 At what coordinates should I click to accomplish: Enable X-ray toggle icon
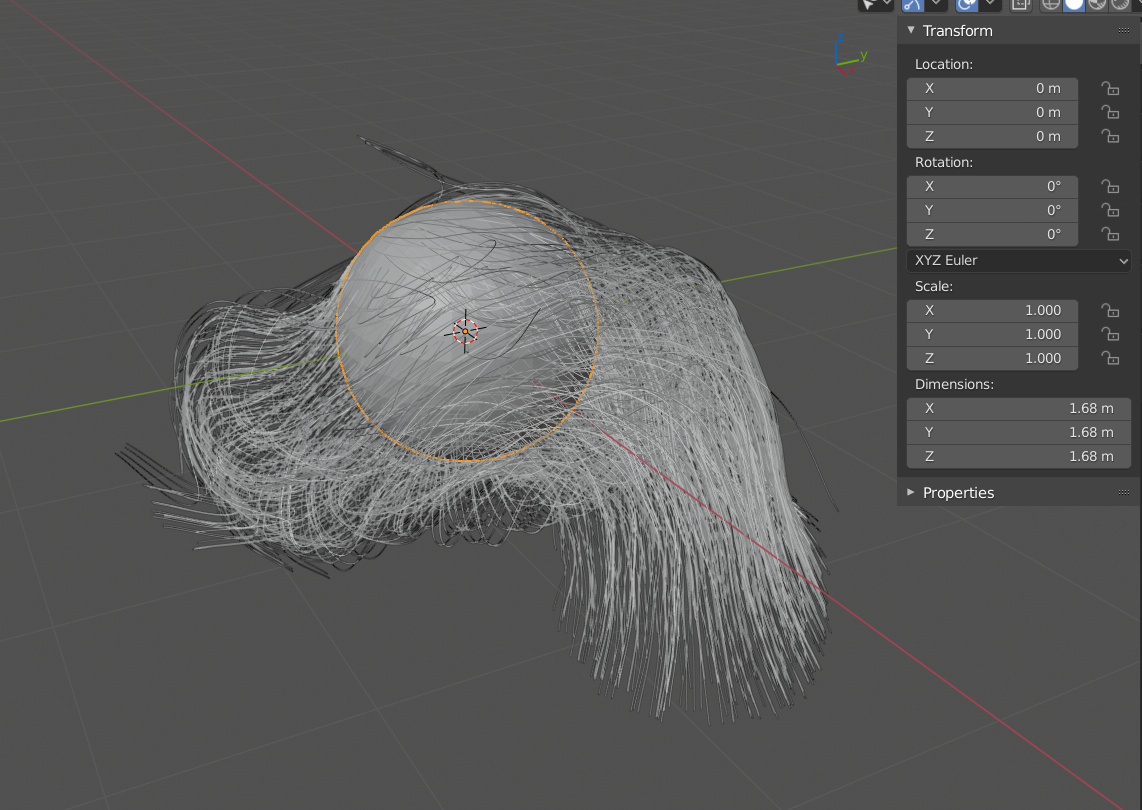pyautogui.click(x=1021, y=5)
